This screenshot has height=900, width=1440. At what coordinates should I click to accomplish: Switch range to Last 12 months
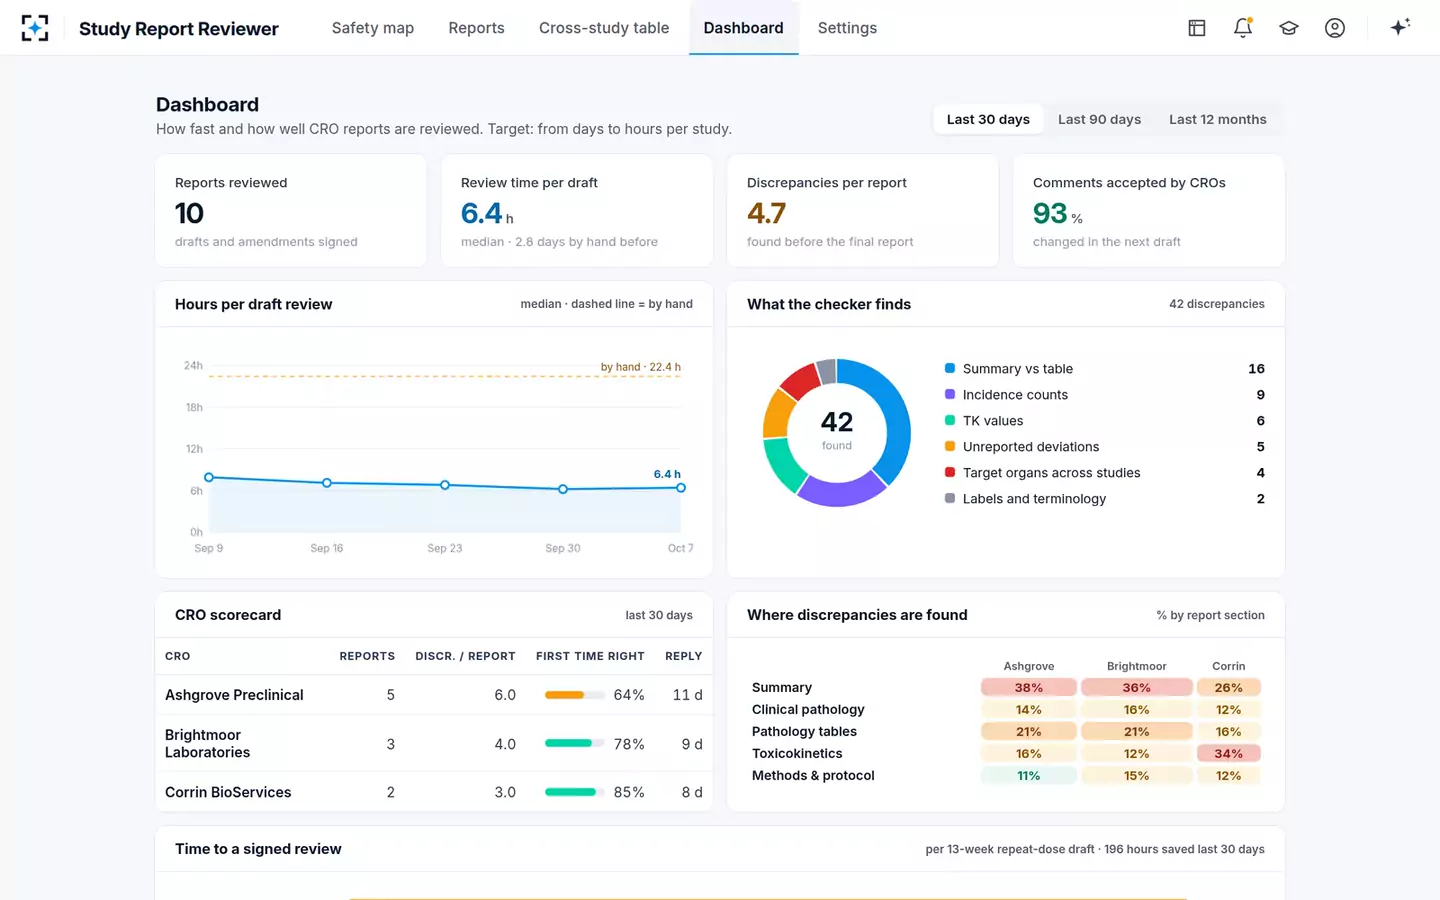pos(1217,119)
